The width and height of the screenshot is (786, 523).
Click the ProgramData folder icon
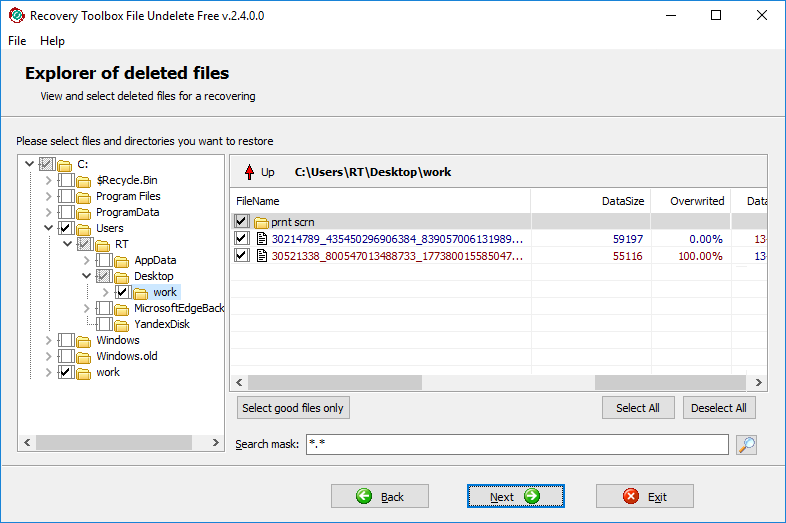pos(84,213)
